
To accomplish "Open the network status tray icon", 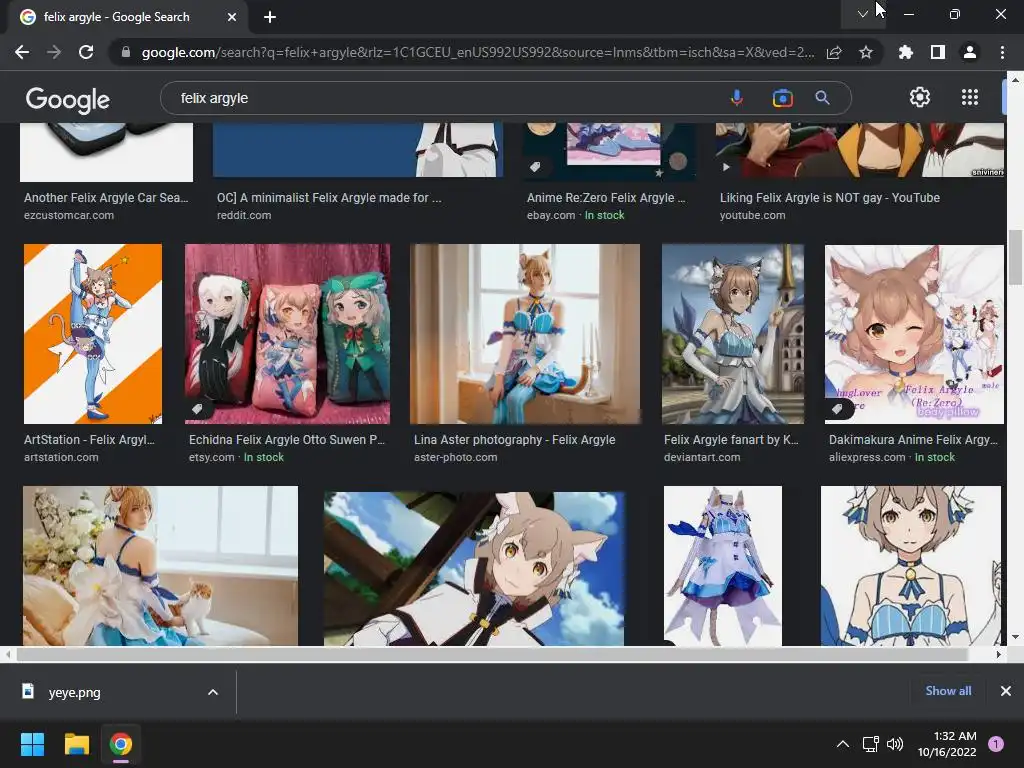I will [871, 744].
